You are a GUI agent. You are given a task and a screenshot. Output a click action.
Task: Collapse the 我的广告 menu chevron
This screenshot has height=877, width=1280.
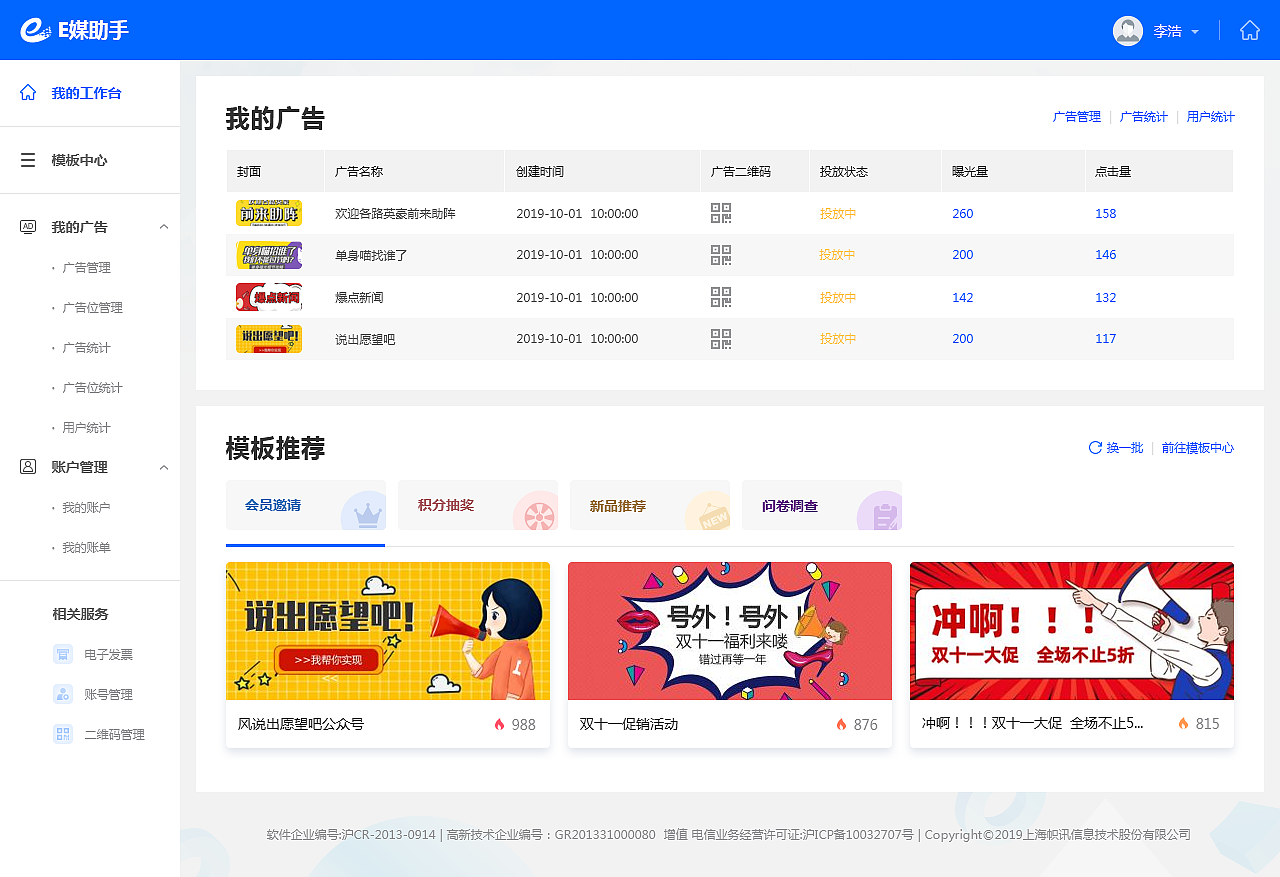click(164, 227)
